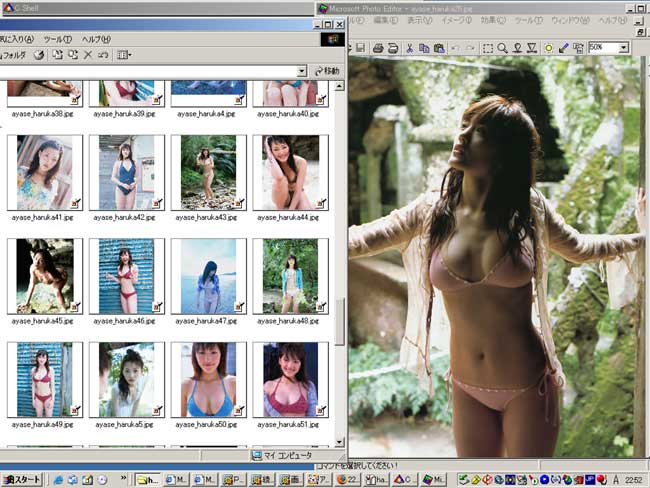Screen dimensions: 650x488
Task: Open the 50% zoom level dropdown
Action: [x=623, y=48]
